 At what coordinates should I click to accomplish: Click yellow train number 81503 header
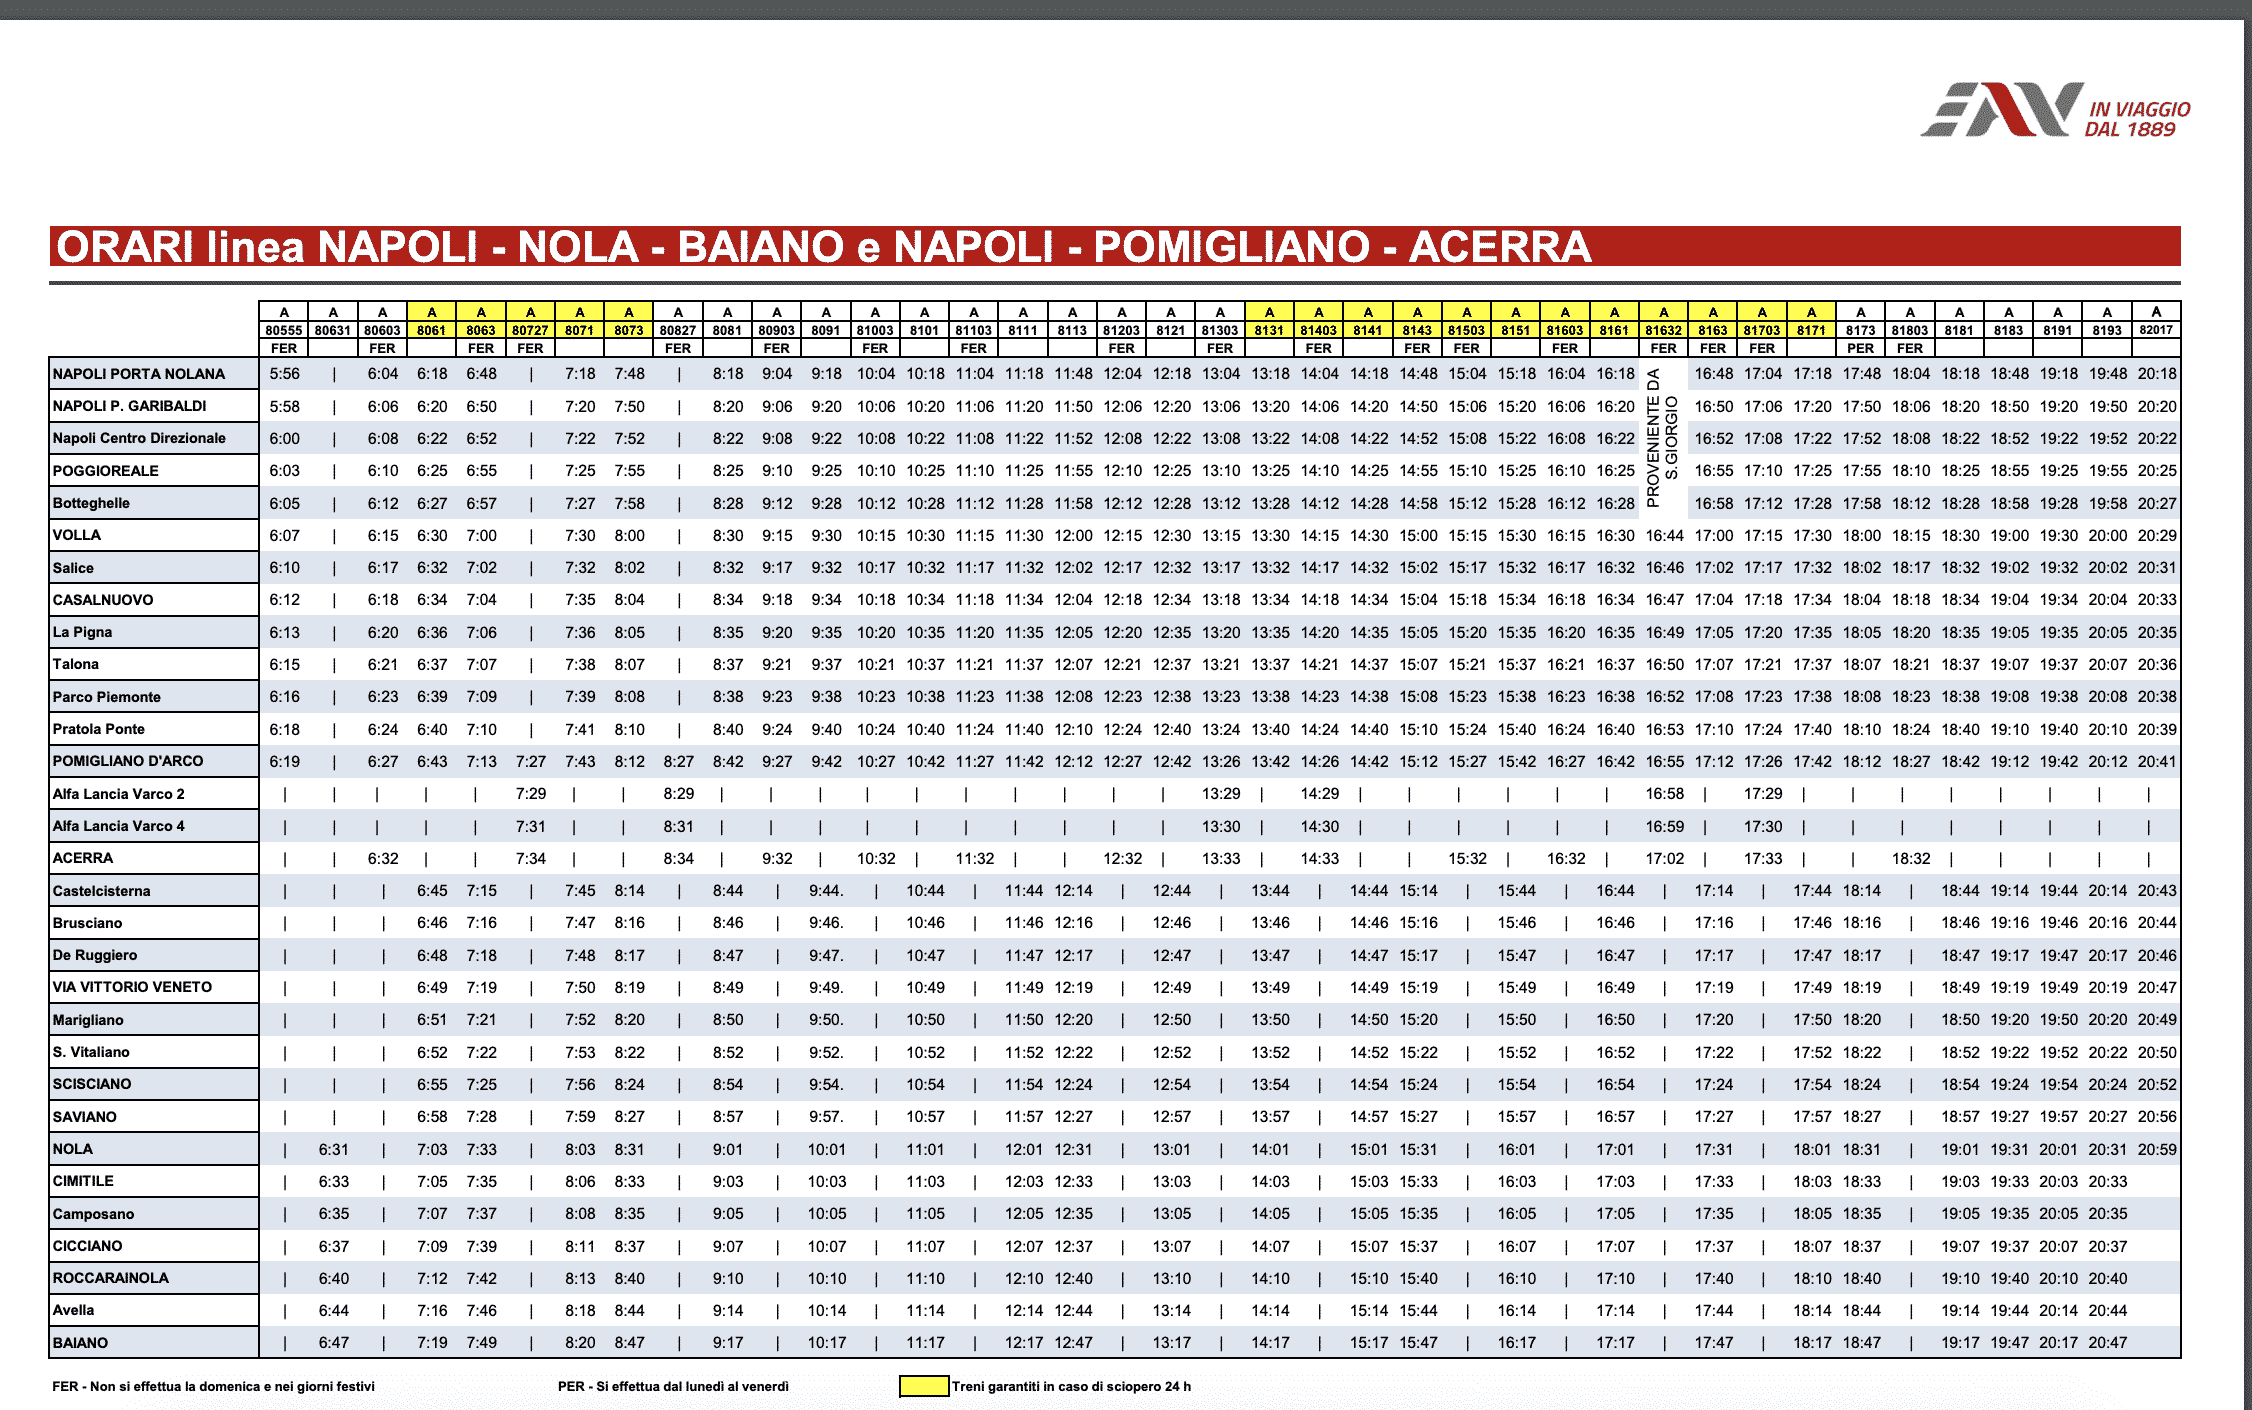point(1467,330)
